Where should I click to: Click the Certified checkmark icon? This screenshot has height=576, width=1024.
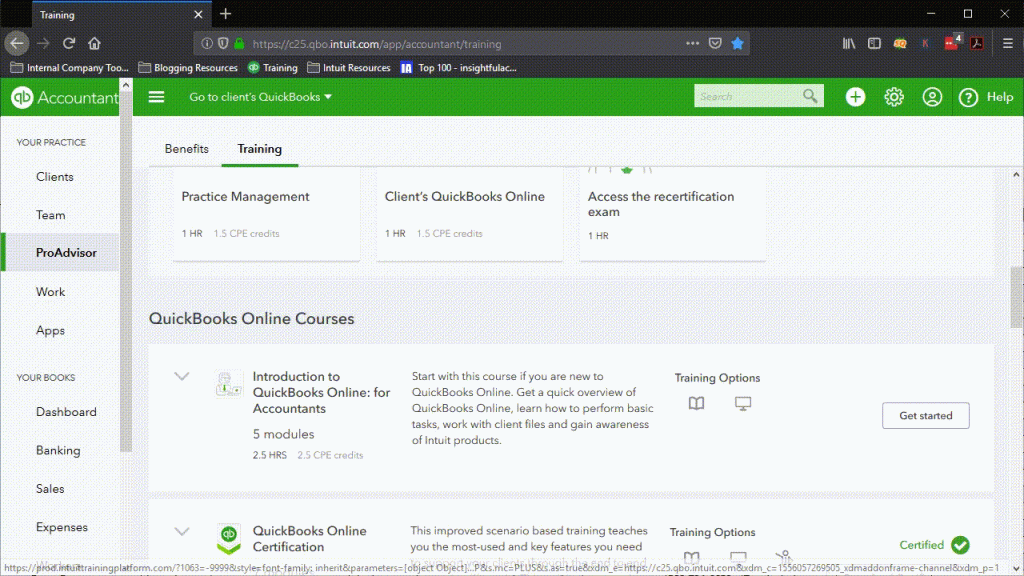(960, 545)
